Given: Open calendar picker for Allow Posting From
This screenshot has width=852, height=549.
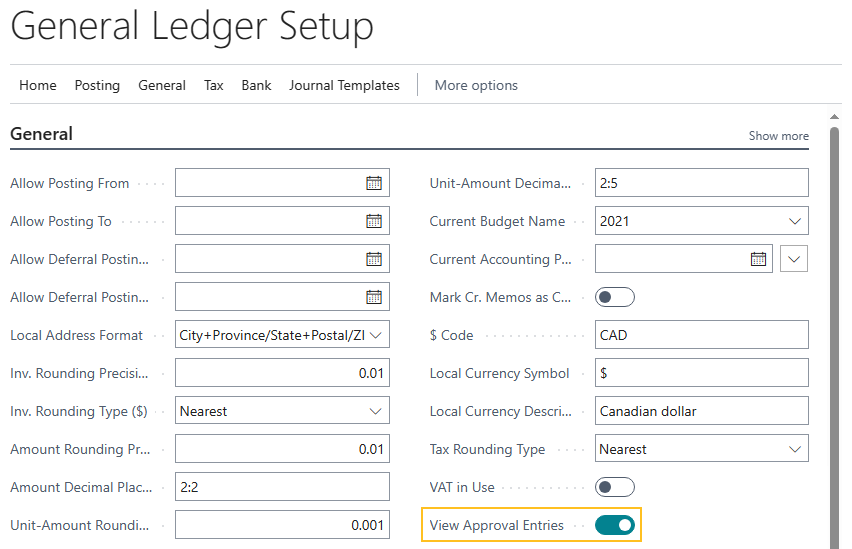Looking at the screenshot, I should (374, 183).
